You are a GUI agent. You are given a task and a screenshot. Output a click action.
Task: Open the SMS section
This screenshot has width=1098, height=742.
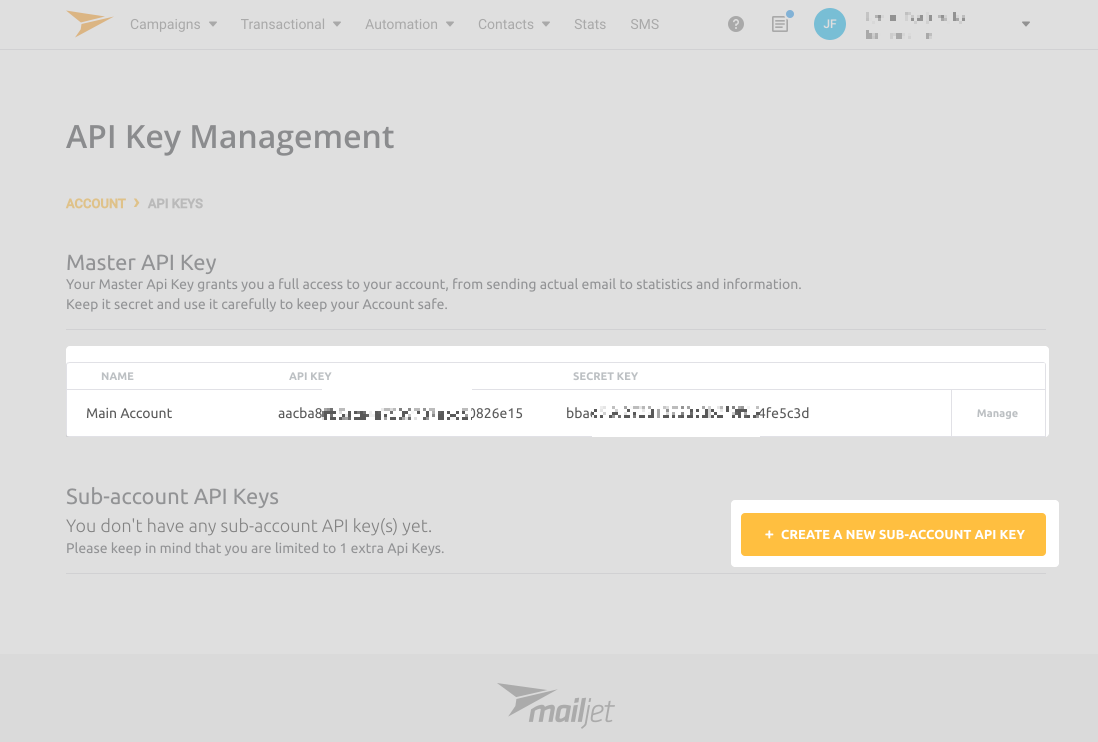tap(644, 23)
